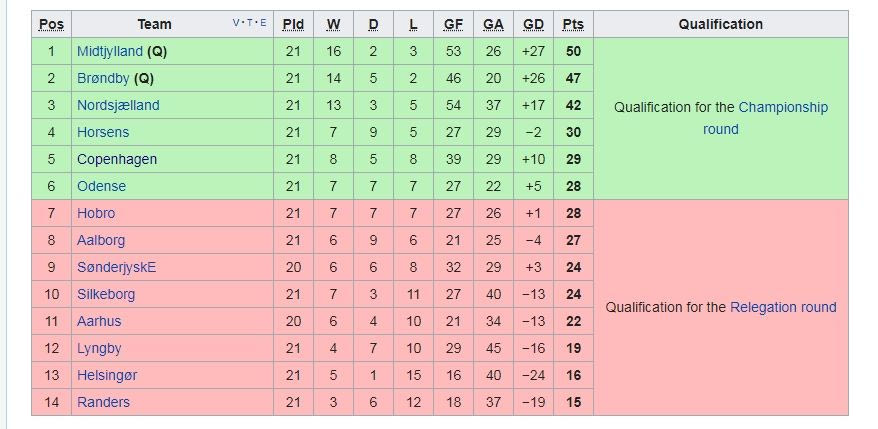The height and width of the screenshot is (429, 878).
Task: Open the SønderjyskE team page
Action: 116,267
